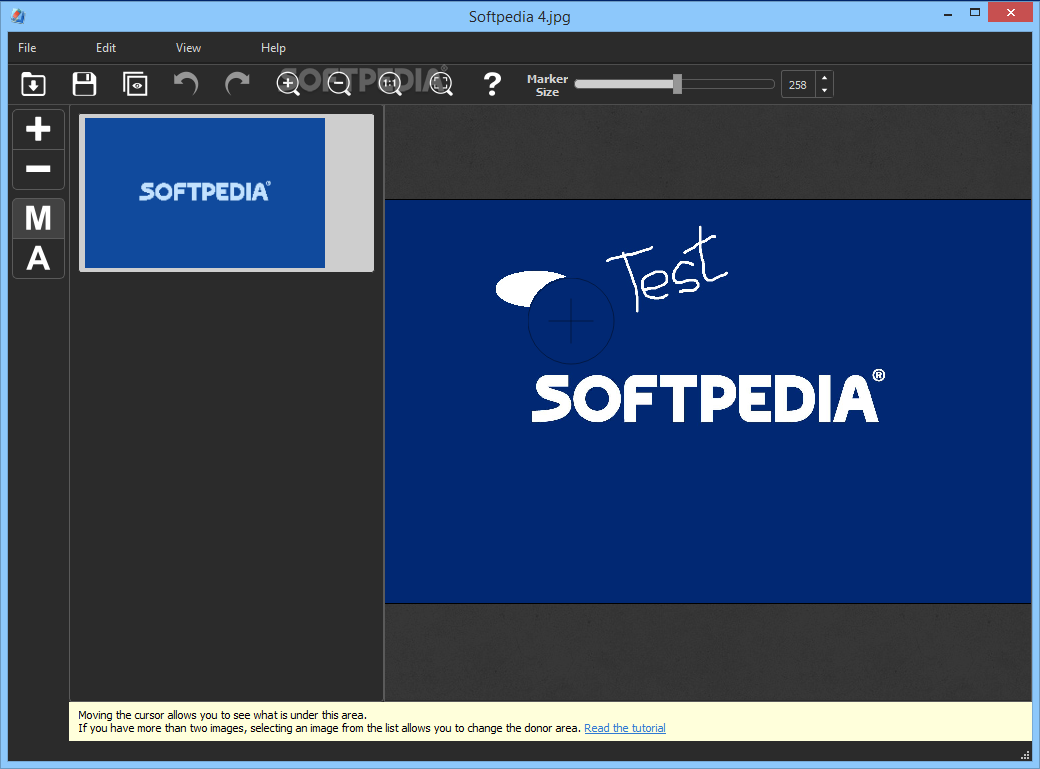The image size is (1040, 769).
Task: Open the Read the tutorial link
Action: pos(625,728)
